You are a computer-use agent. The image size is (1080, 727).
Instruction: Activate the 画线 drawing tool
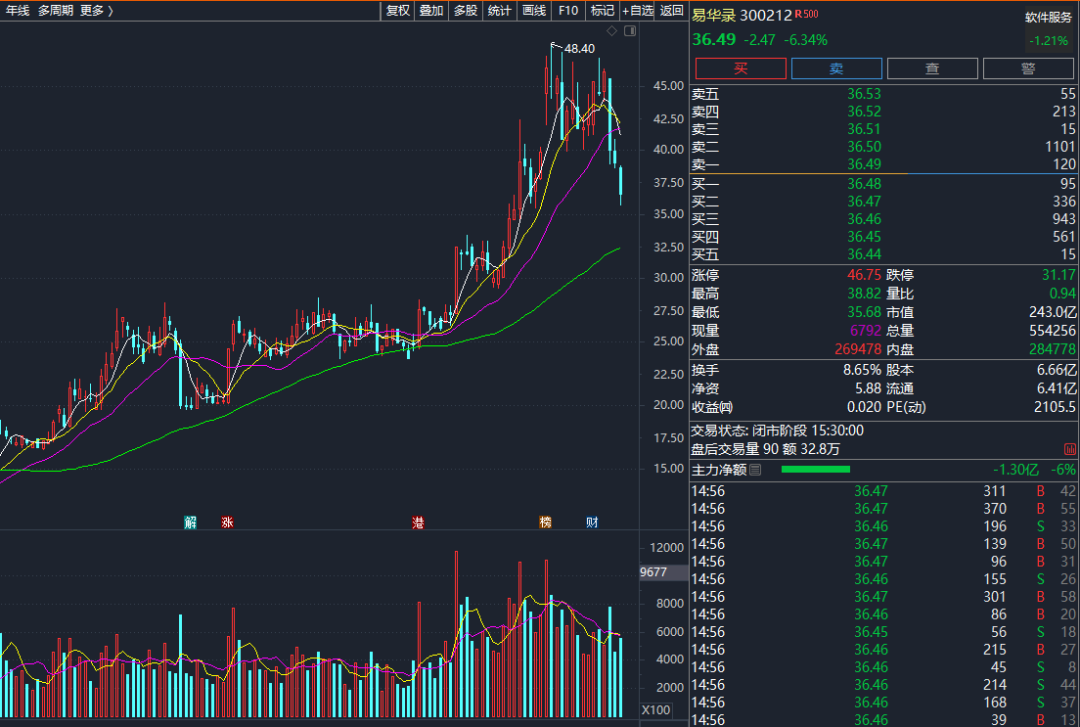[534, 10]
